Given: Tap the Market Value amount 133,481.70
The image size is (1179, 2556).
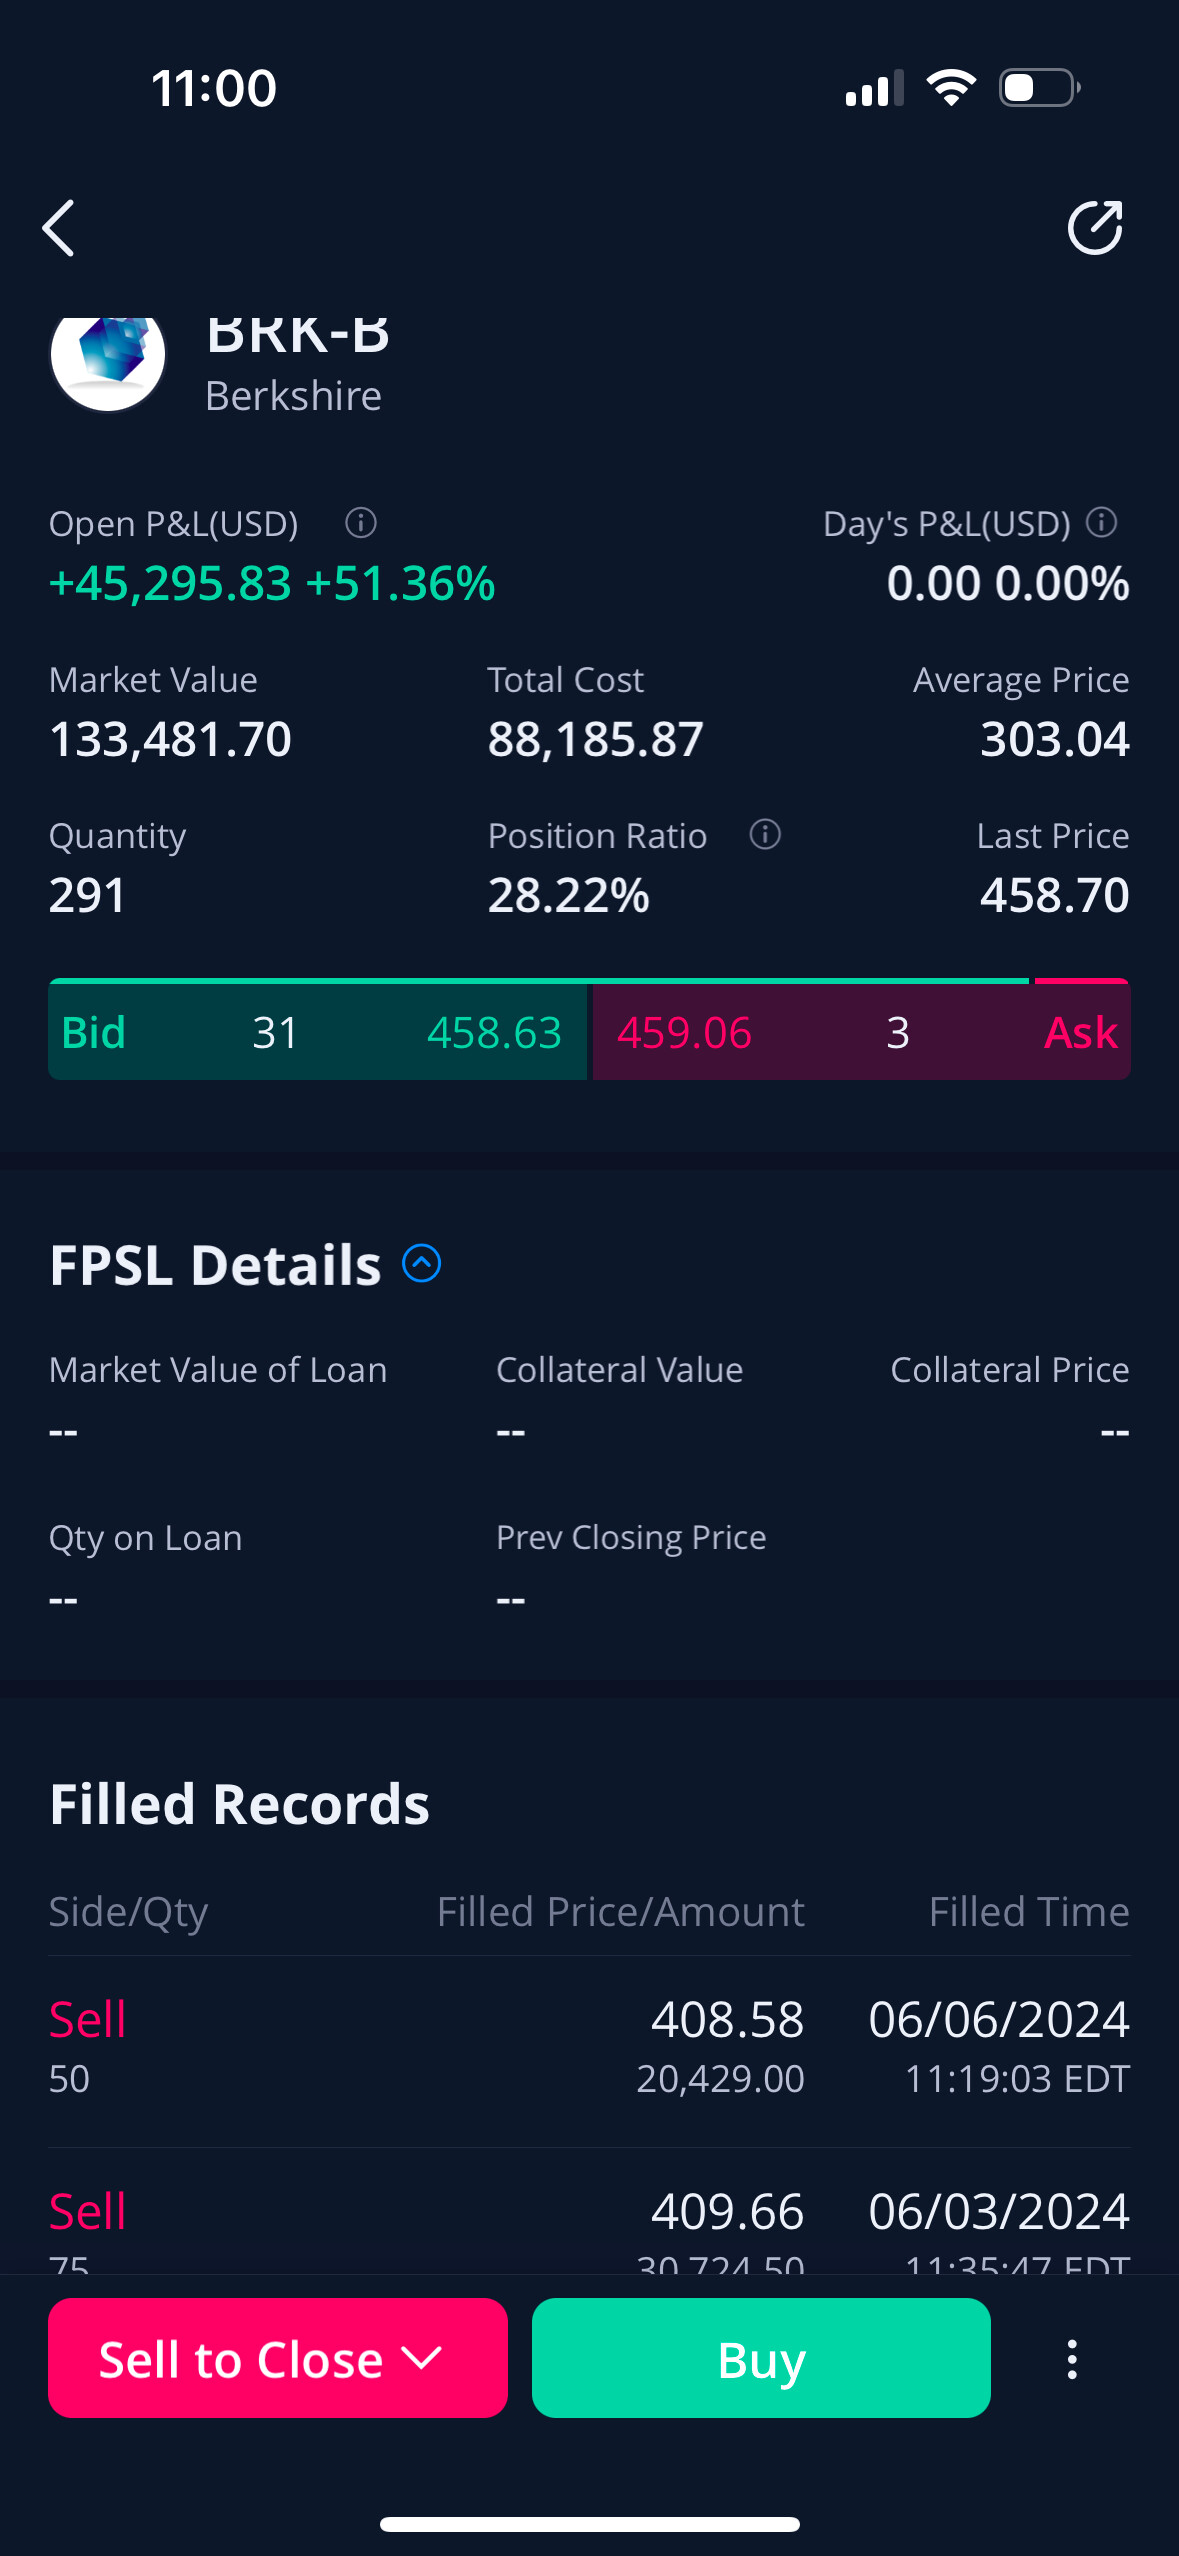Looking at the screenshot, I should 170,740.
